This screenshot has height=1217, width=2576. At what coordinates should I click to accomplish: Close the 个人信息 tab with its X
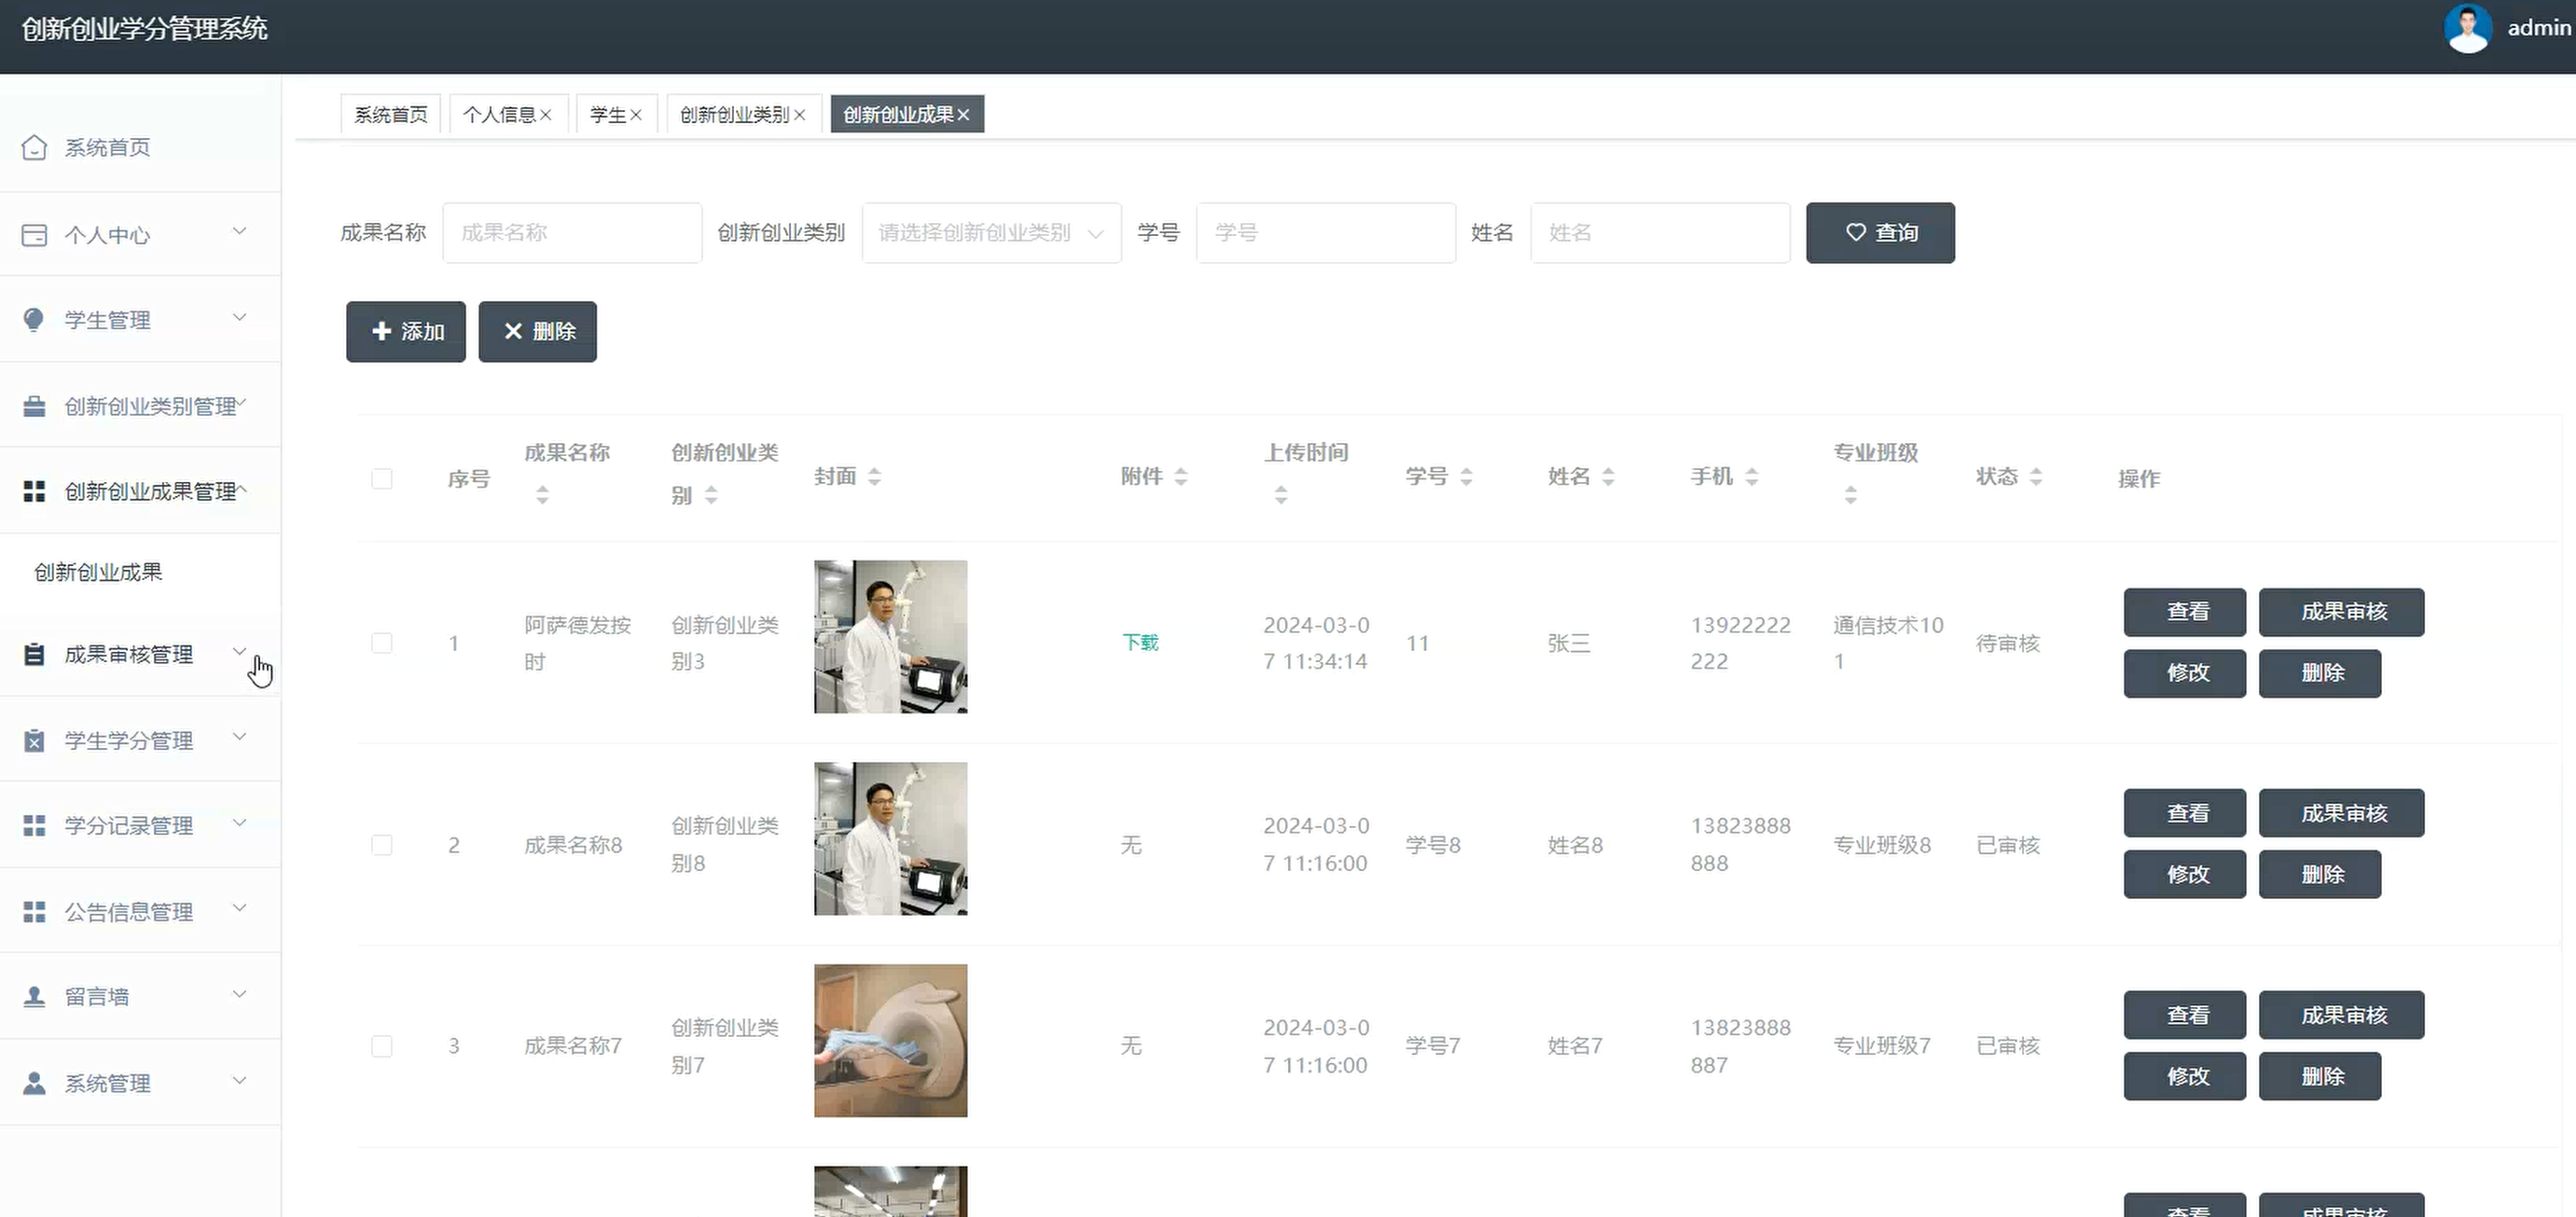[546, 115]
